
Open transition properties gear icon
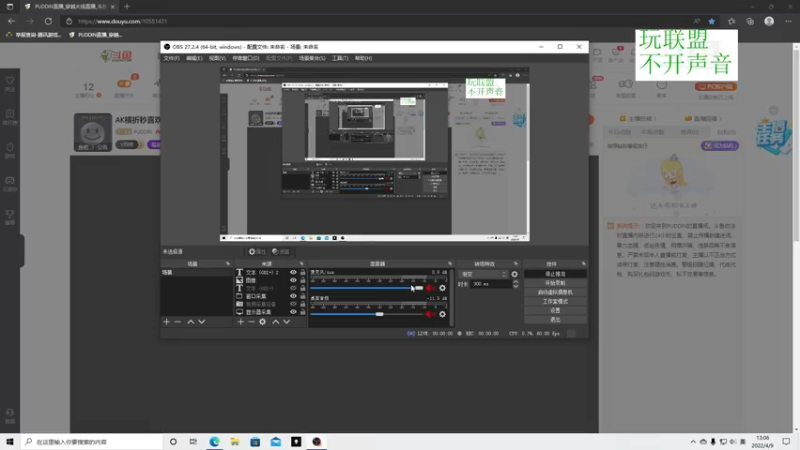pos(514,274)
